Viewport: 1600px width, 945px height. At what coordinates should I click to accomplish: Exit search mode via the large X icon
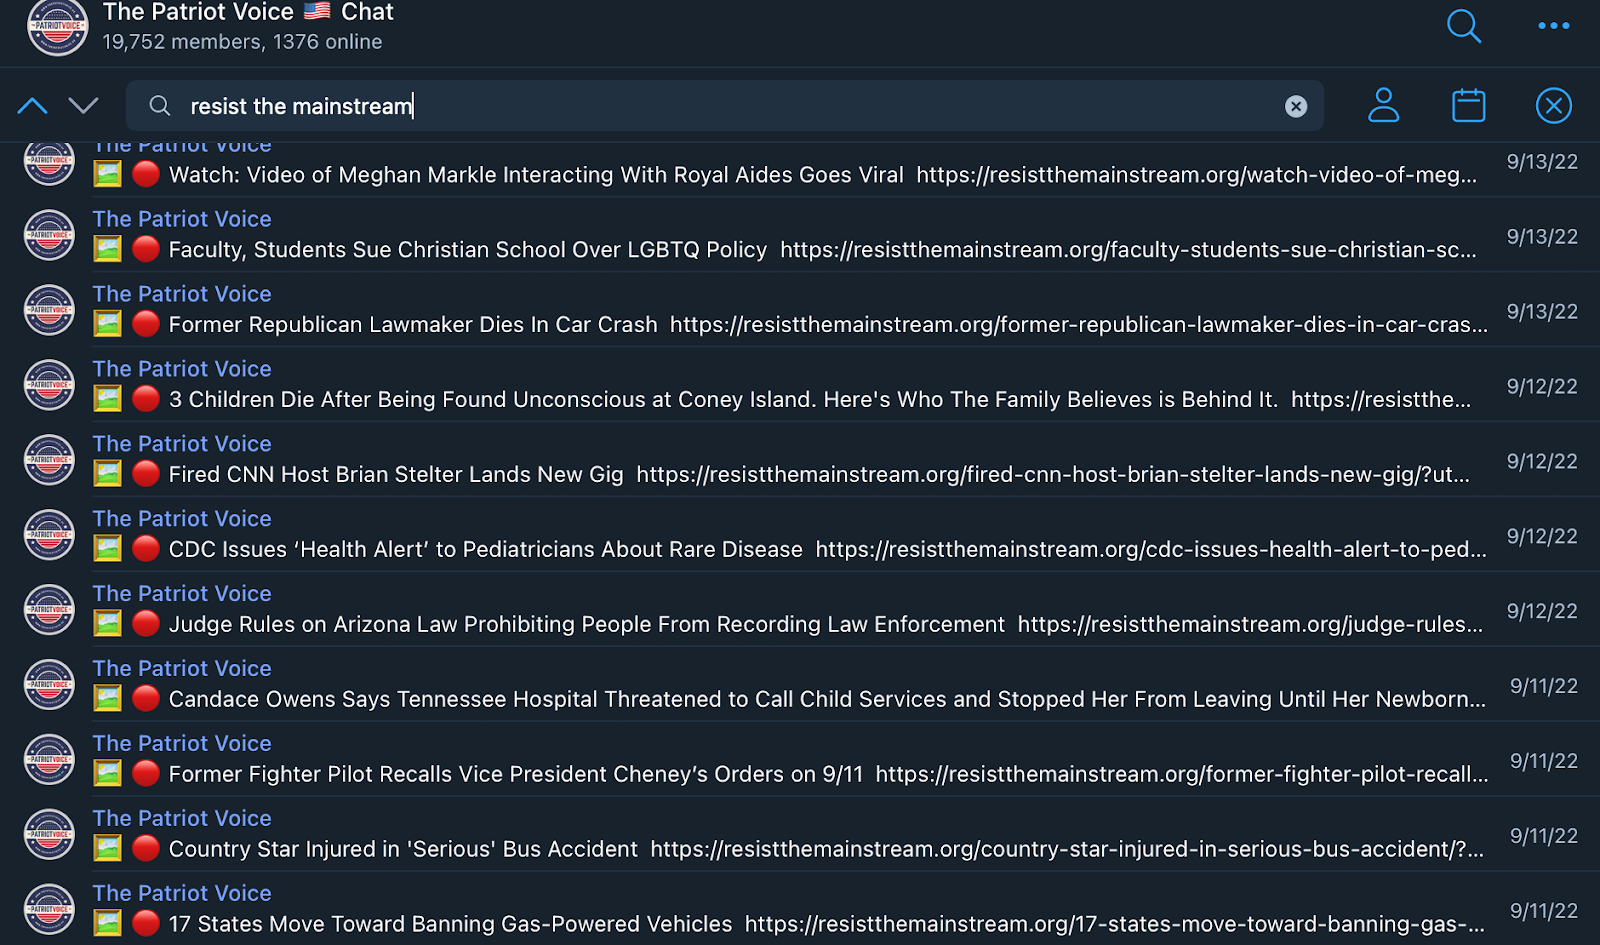pyautogui.click(x=1553, y=105)
